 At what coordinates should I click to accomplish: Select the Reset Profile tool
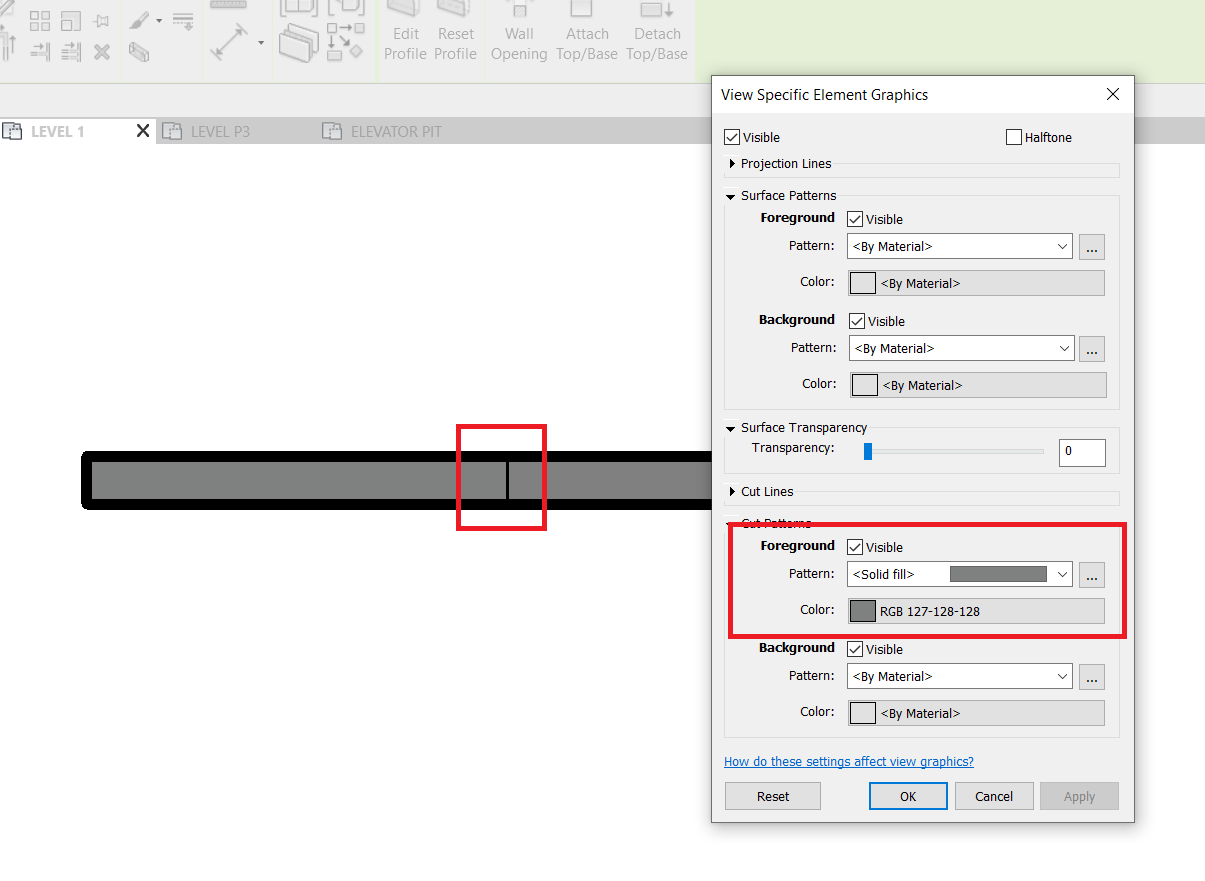click(455, 33)
